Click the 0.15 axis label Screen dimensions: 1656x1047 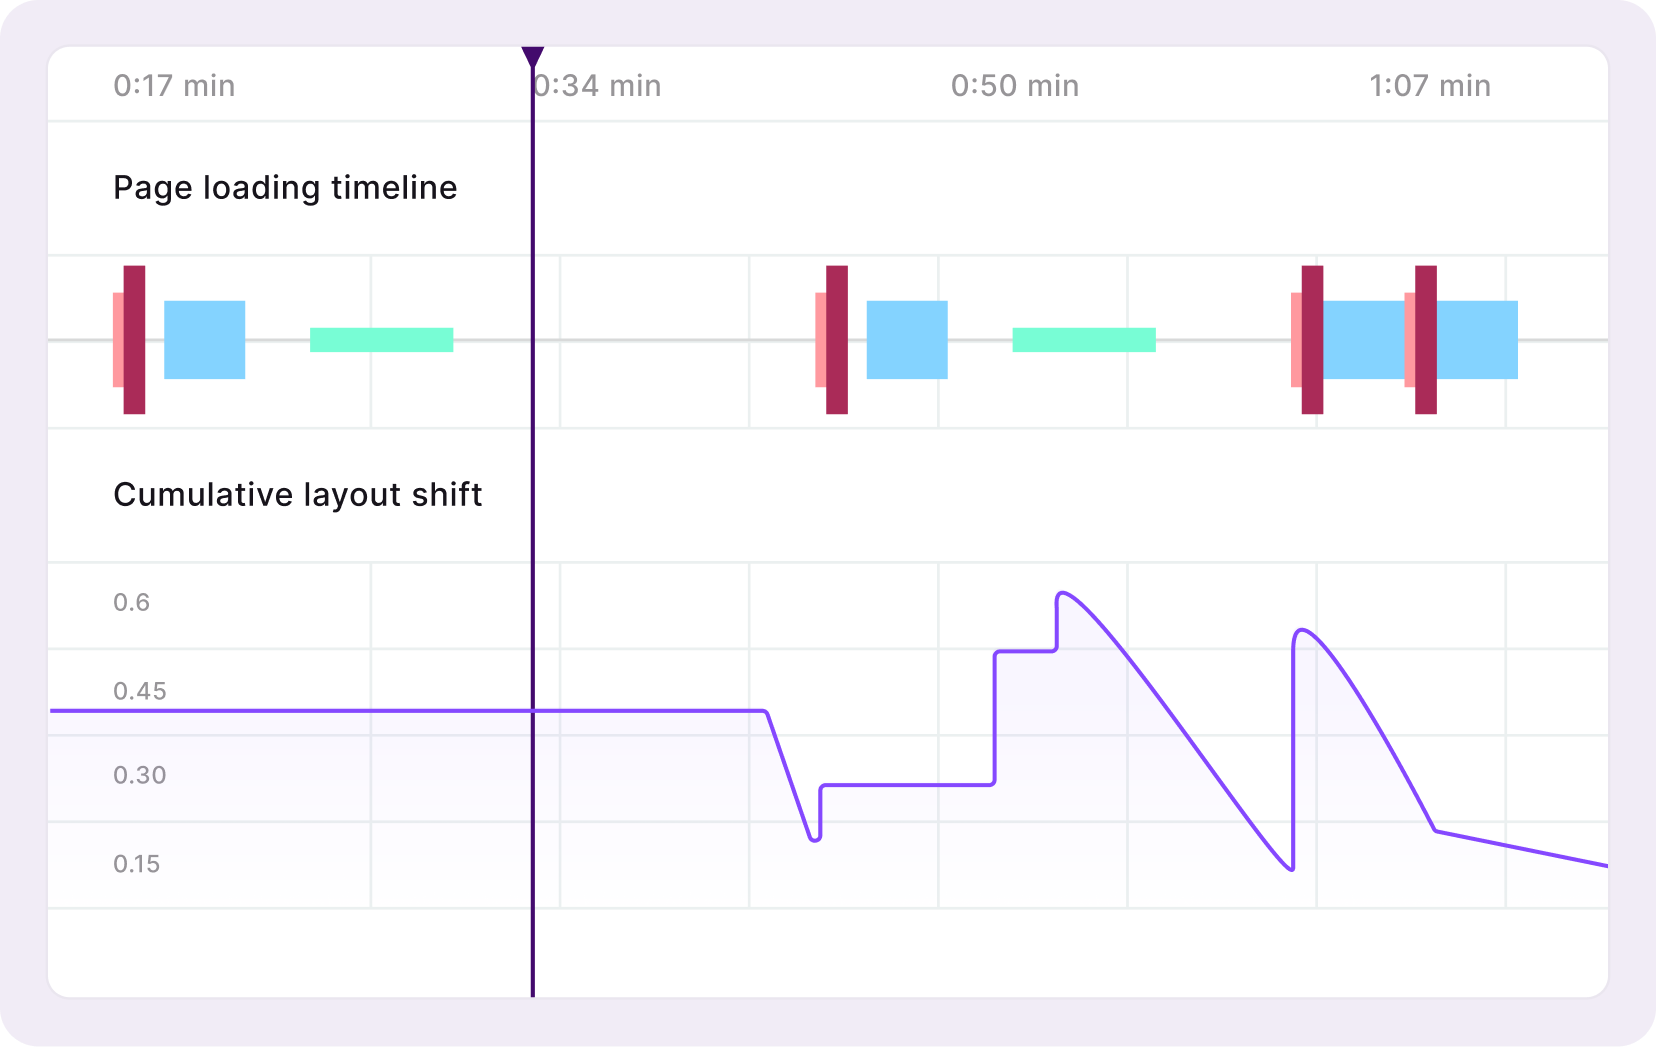pyautogui.click(x=136, y=864)
